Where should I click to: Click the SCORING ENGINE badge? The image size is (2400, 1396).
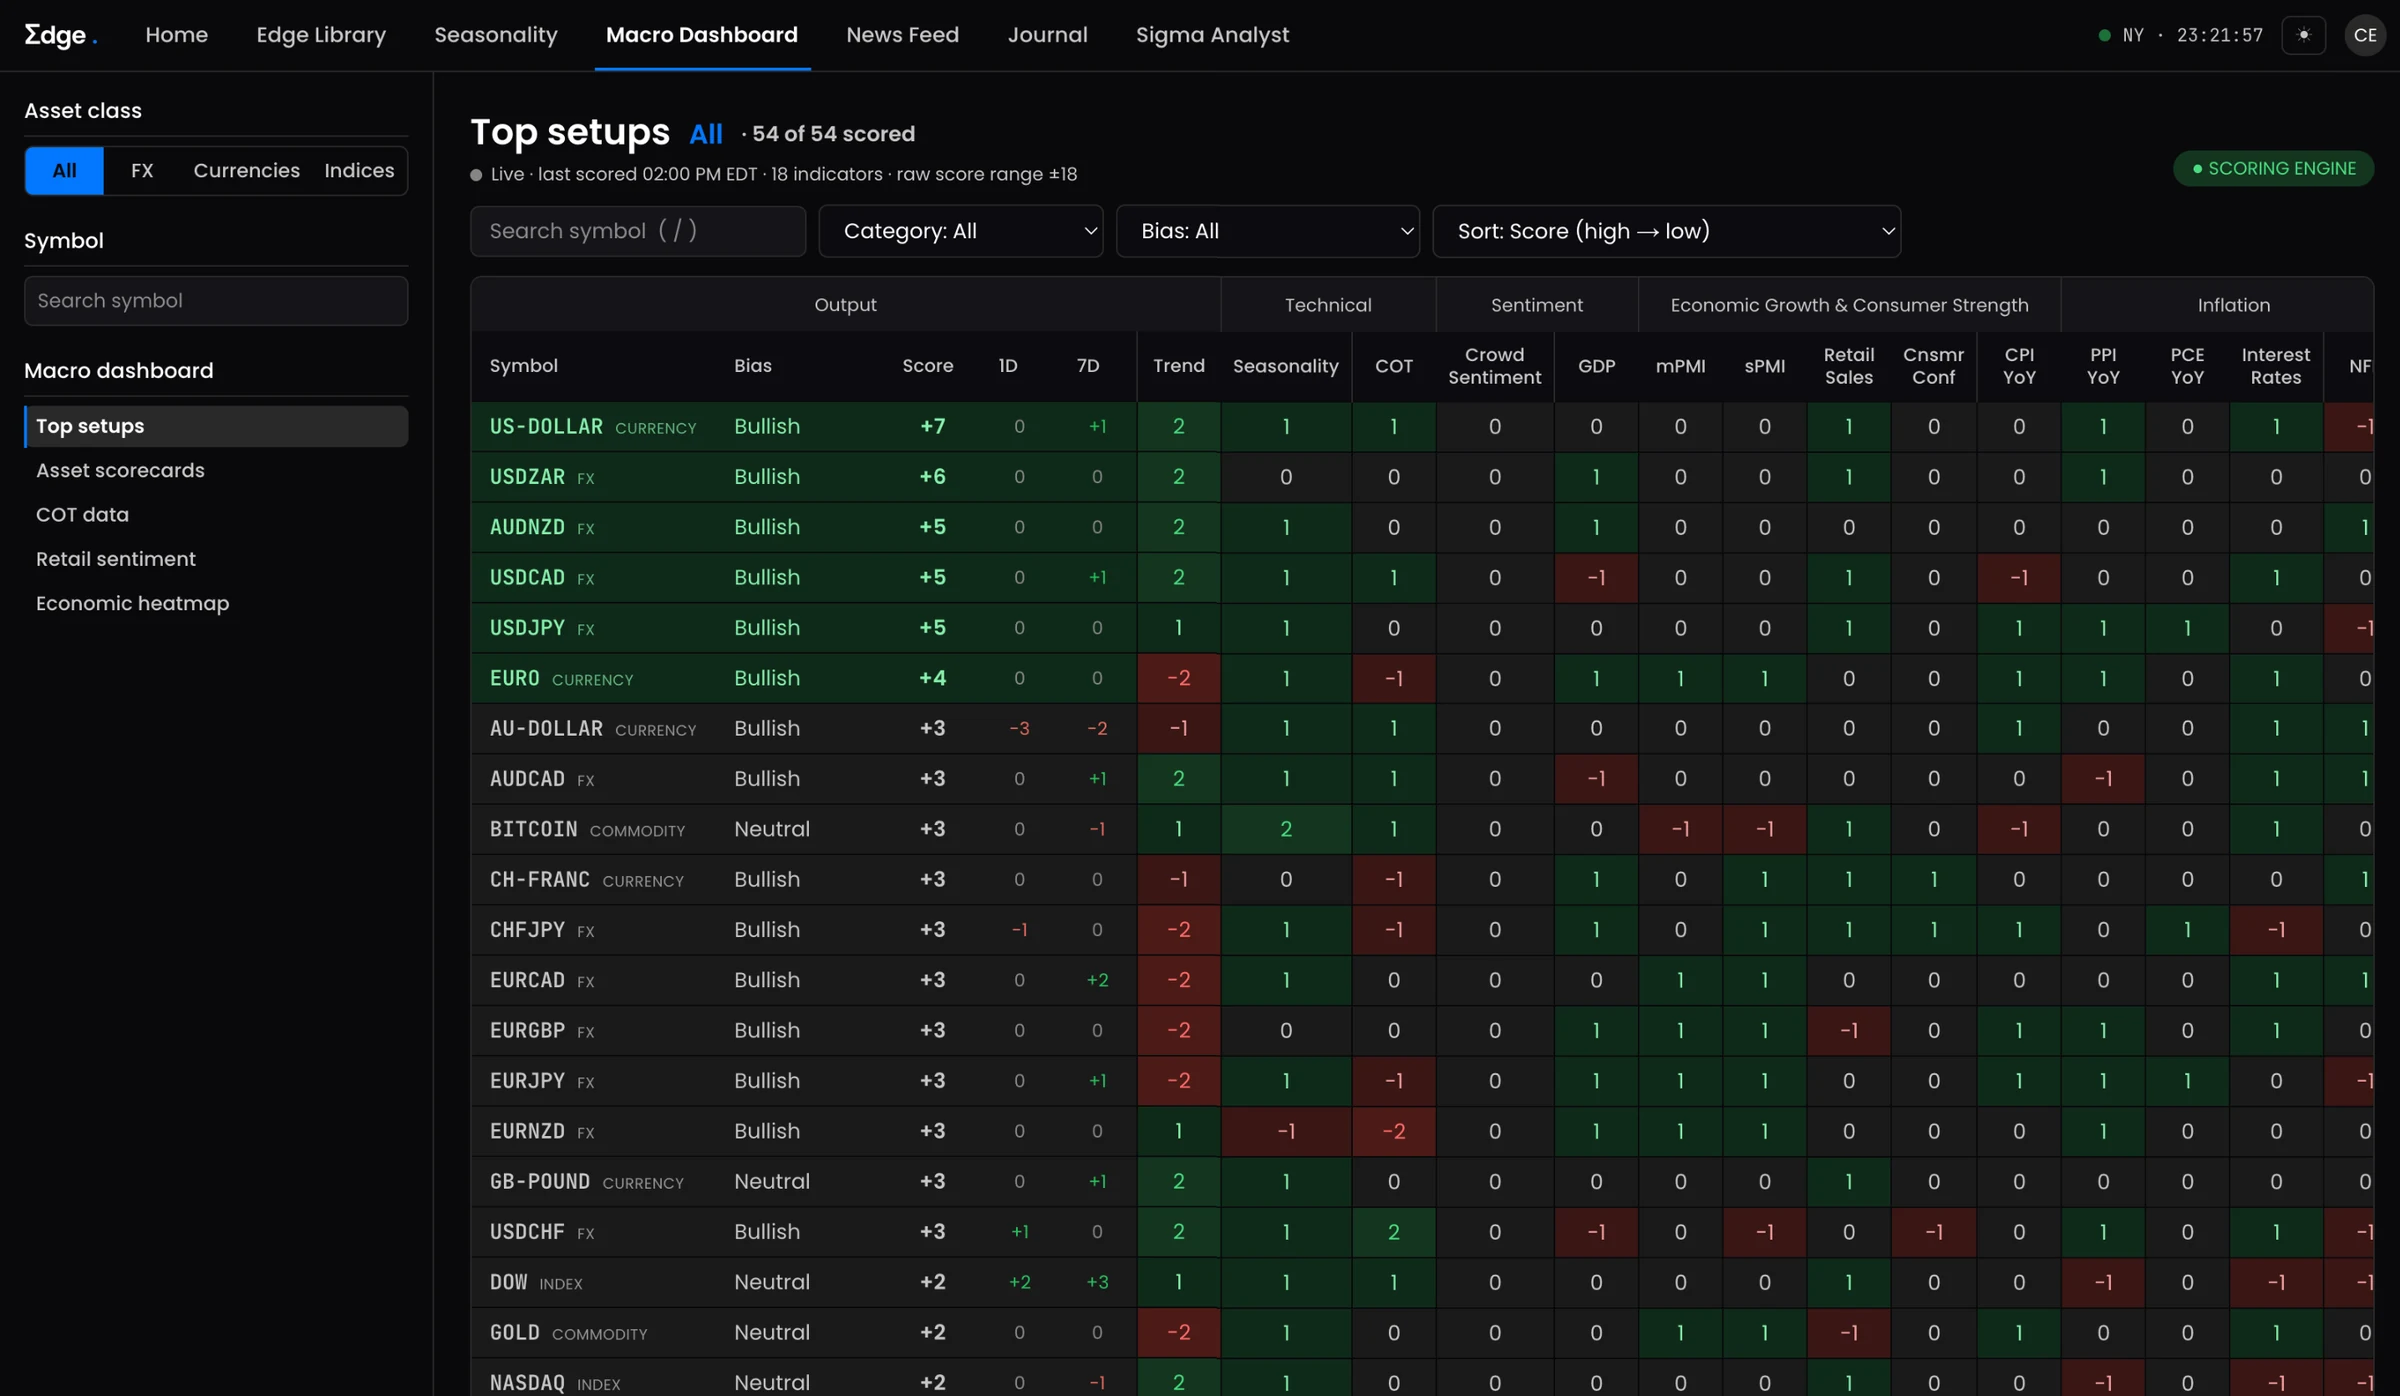point(2273,169)
